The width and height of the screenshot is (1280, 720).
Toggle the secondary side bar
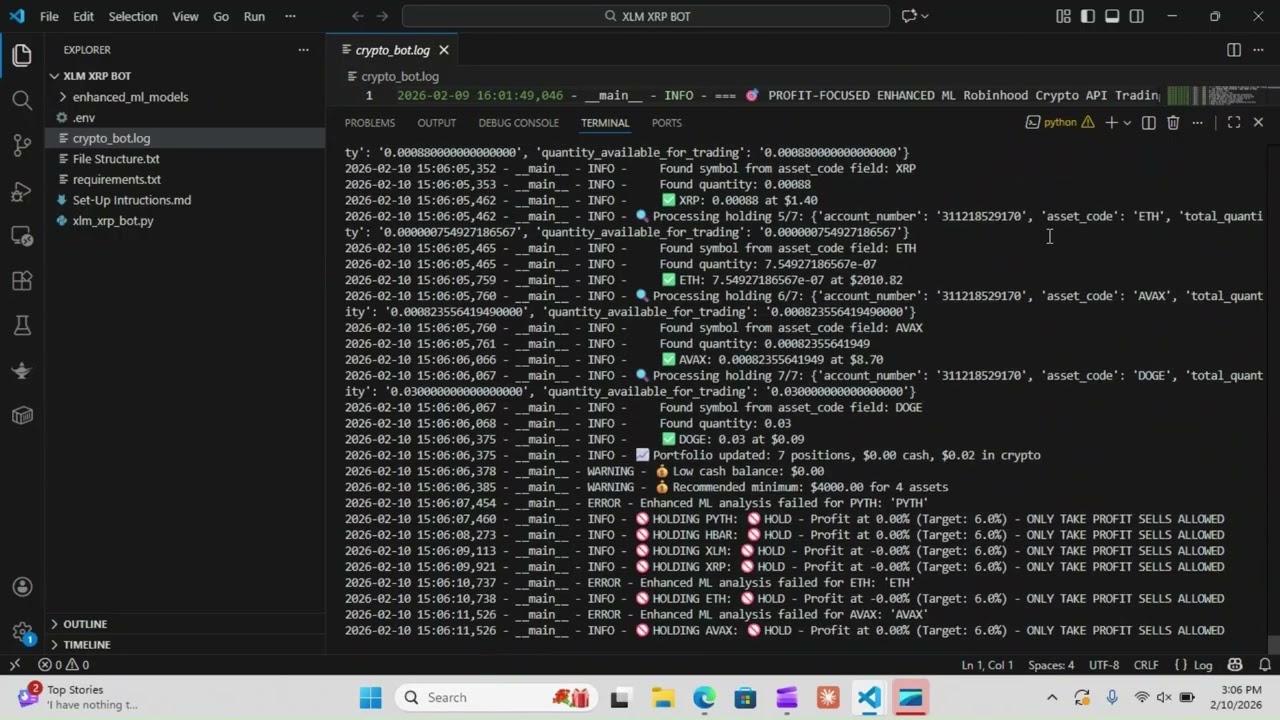pos(1137,16)
